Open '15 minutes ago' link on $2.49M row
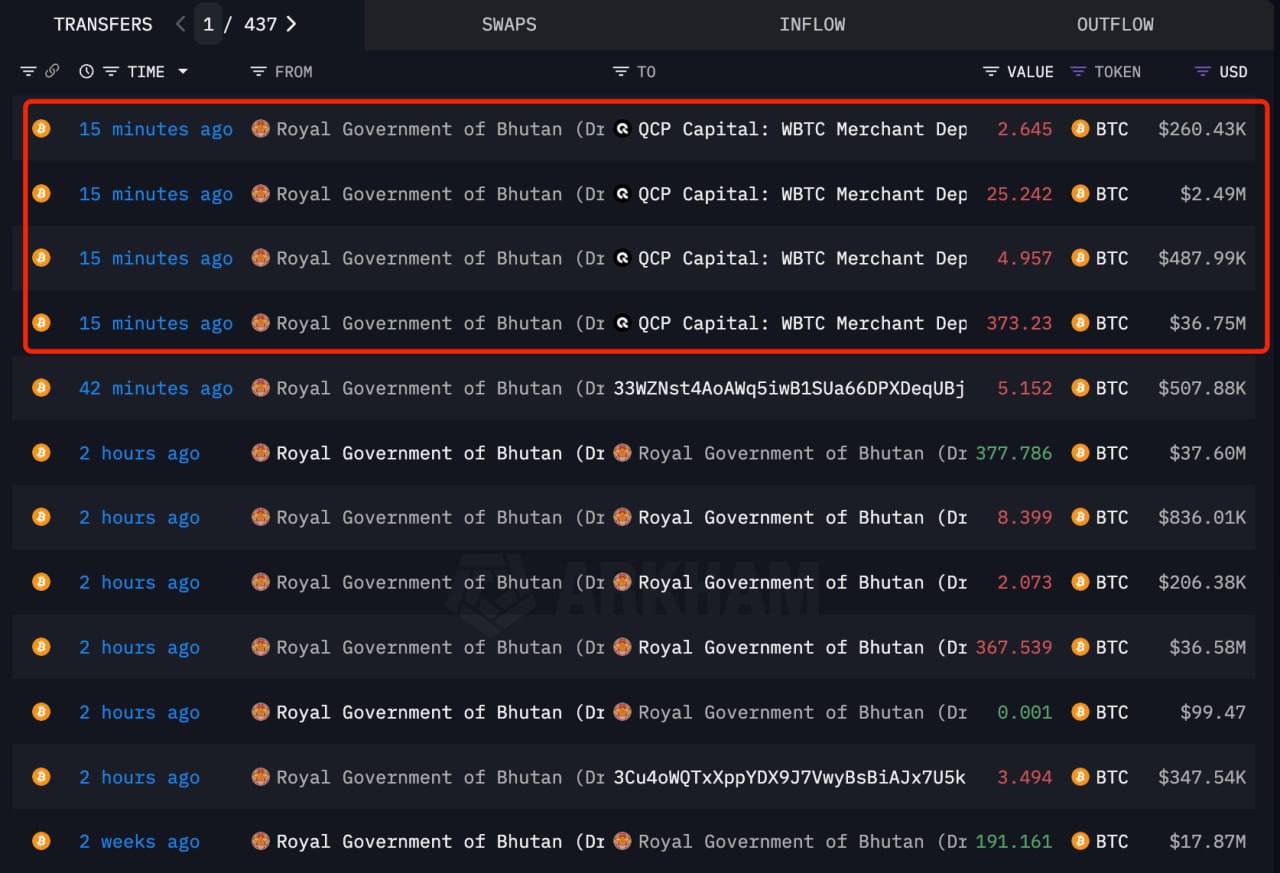The image size is (1280, 873). pos(156,194)
